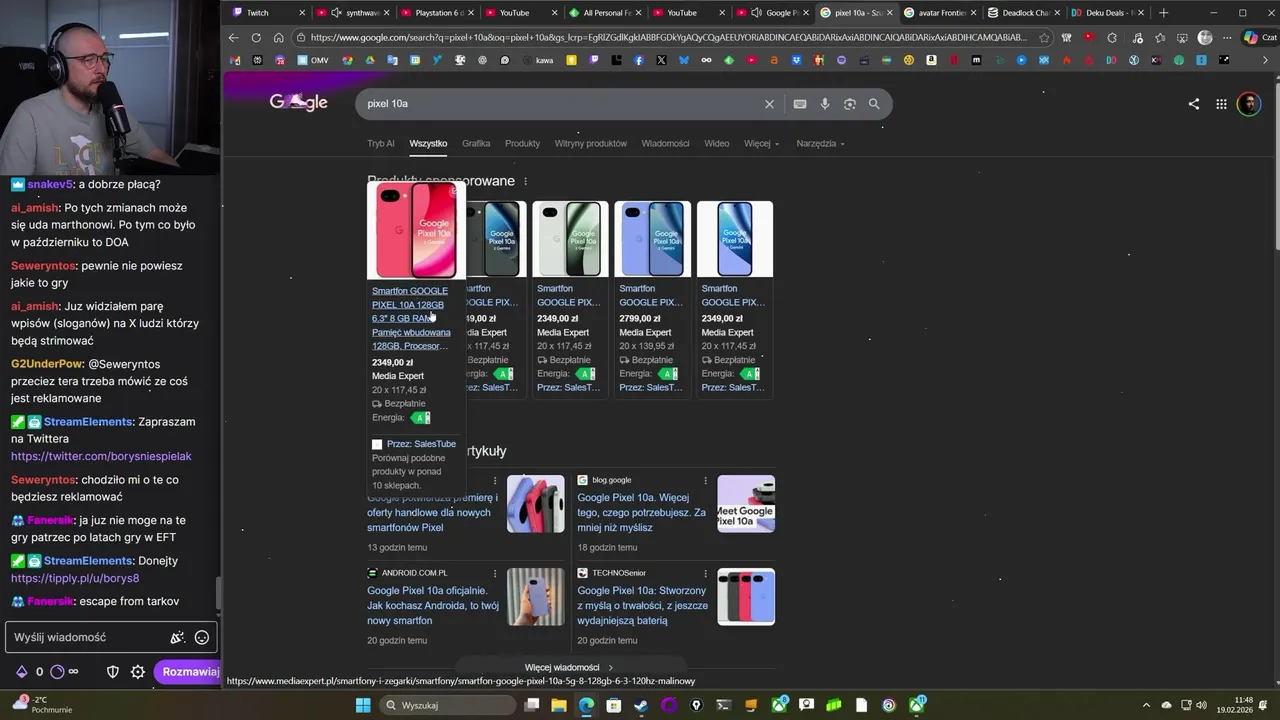The height and width of the screenshot is (720, 1280).
Task: Expand Więcej wiadomości for more news
Action: click(x=569, y=667)
